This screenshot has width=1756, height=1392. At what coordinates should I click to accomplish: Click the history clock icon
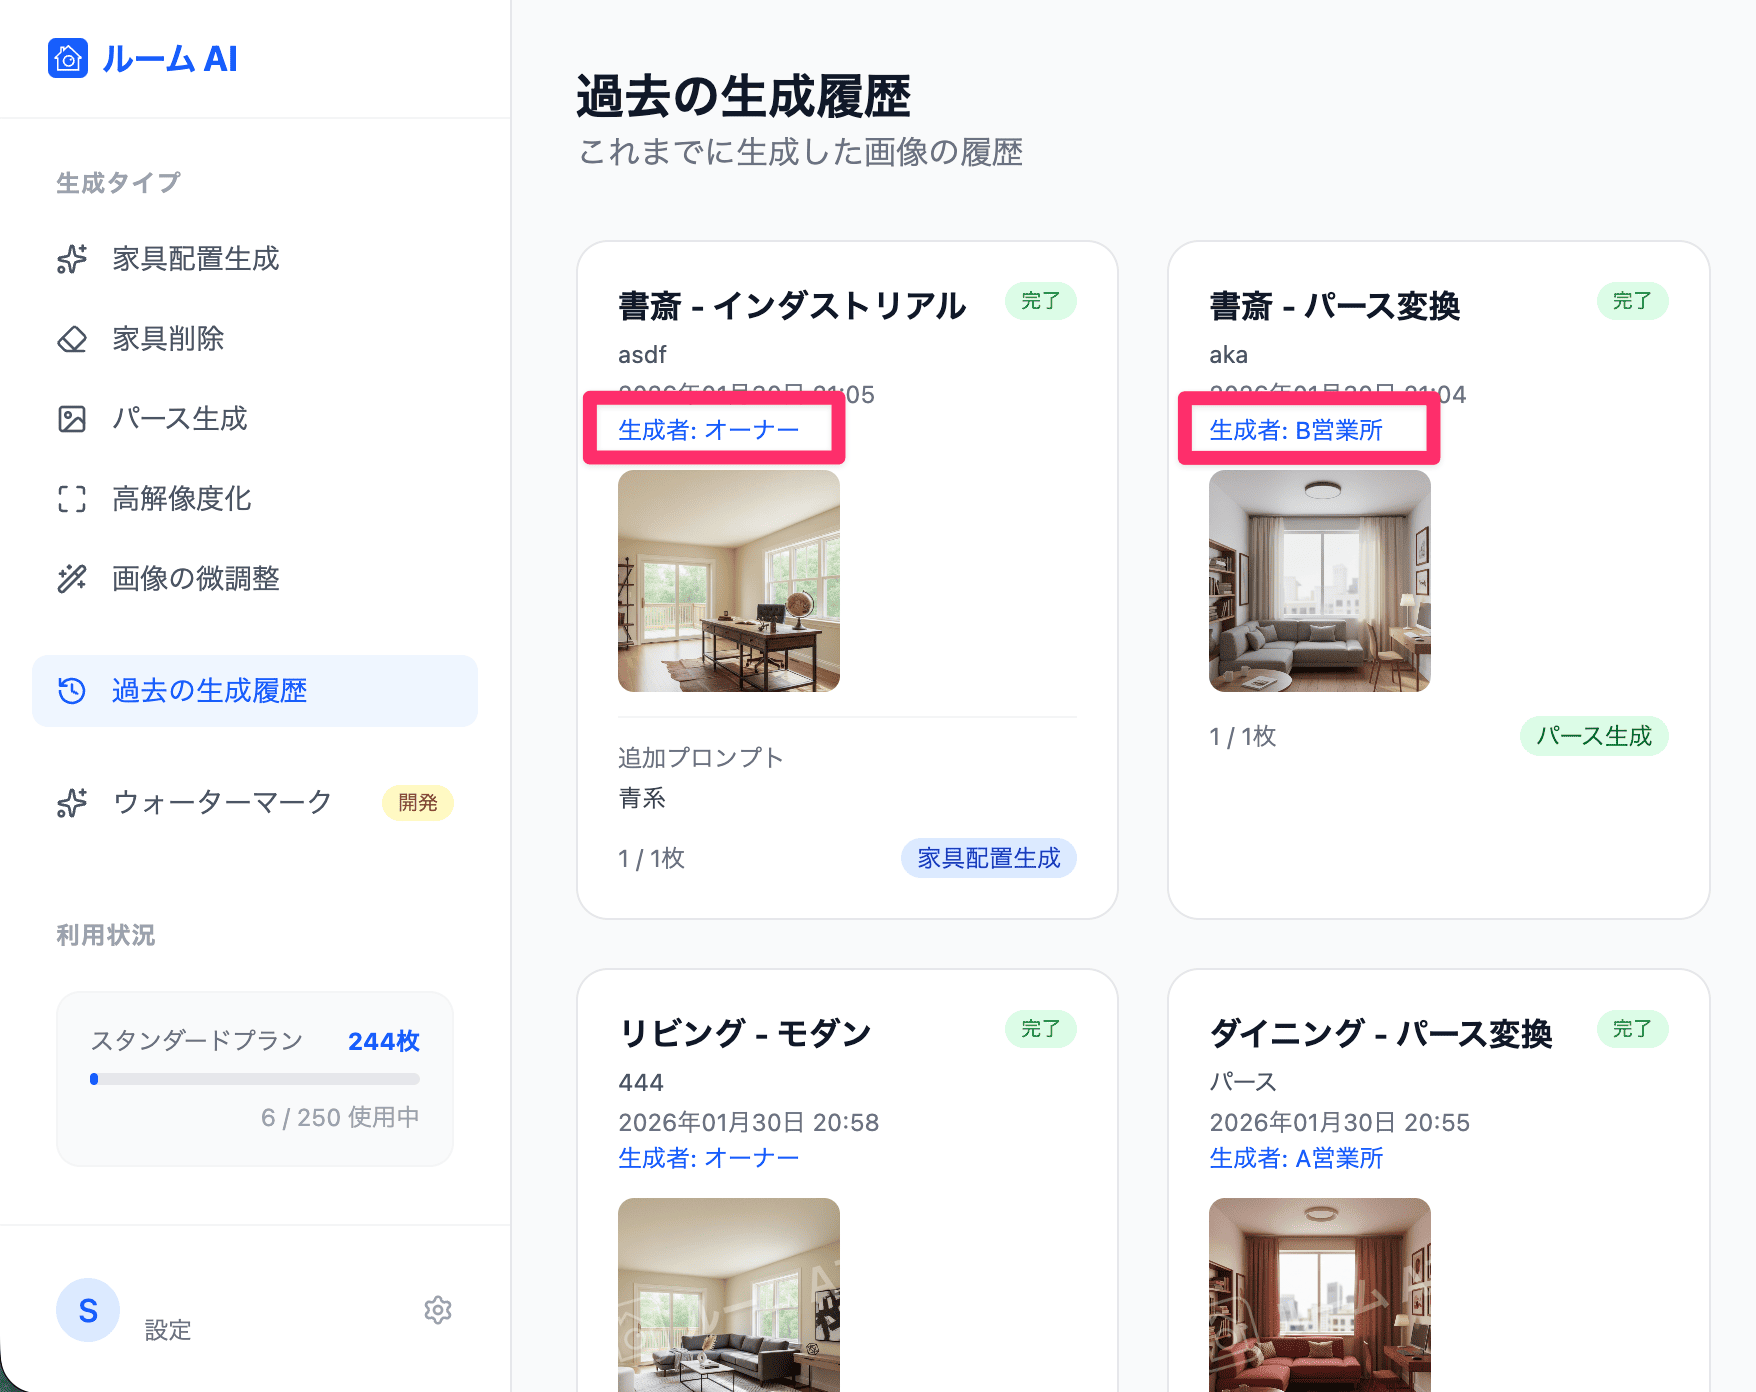(72, 691)
